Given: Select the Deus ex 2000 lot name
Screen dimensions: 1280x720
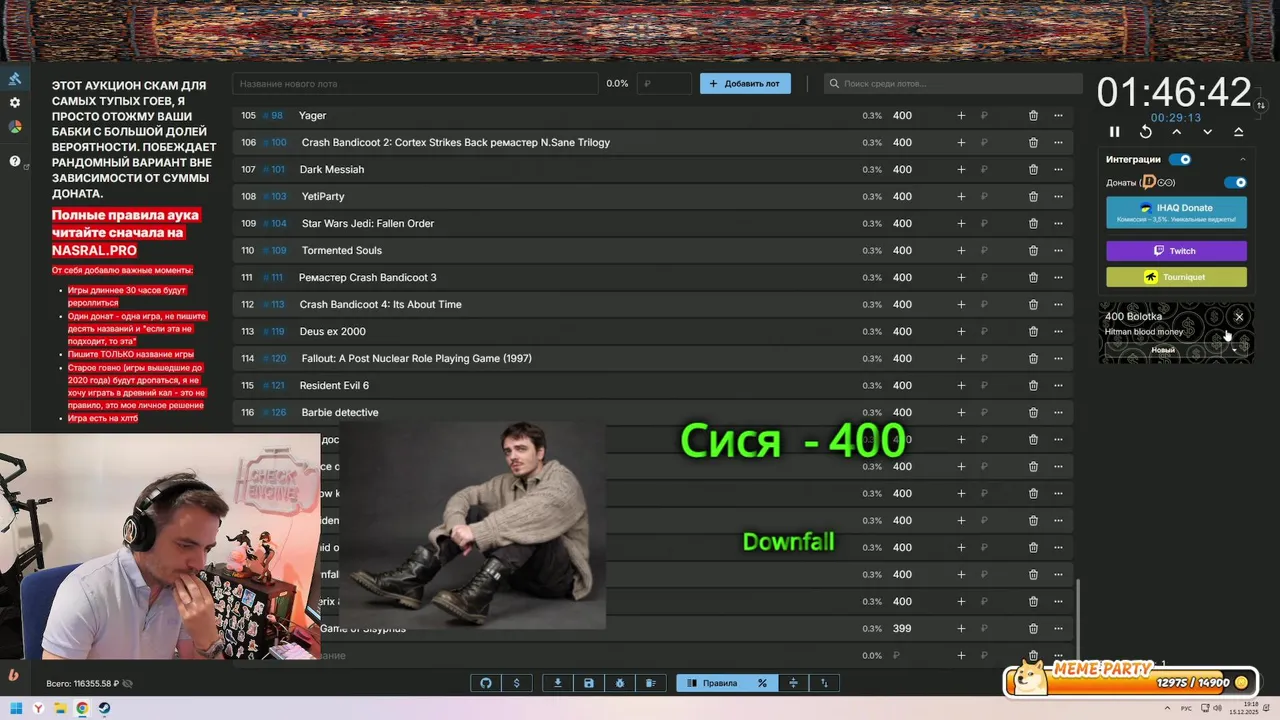Looking at the screenshot, I should (x=333, y=332).
